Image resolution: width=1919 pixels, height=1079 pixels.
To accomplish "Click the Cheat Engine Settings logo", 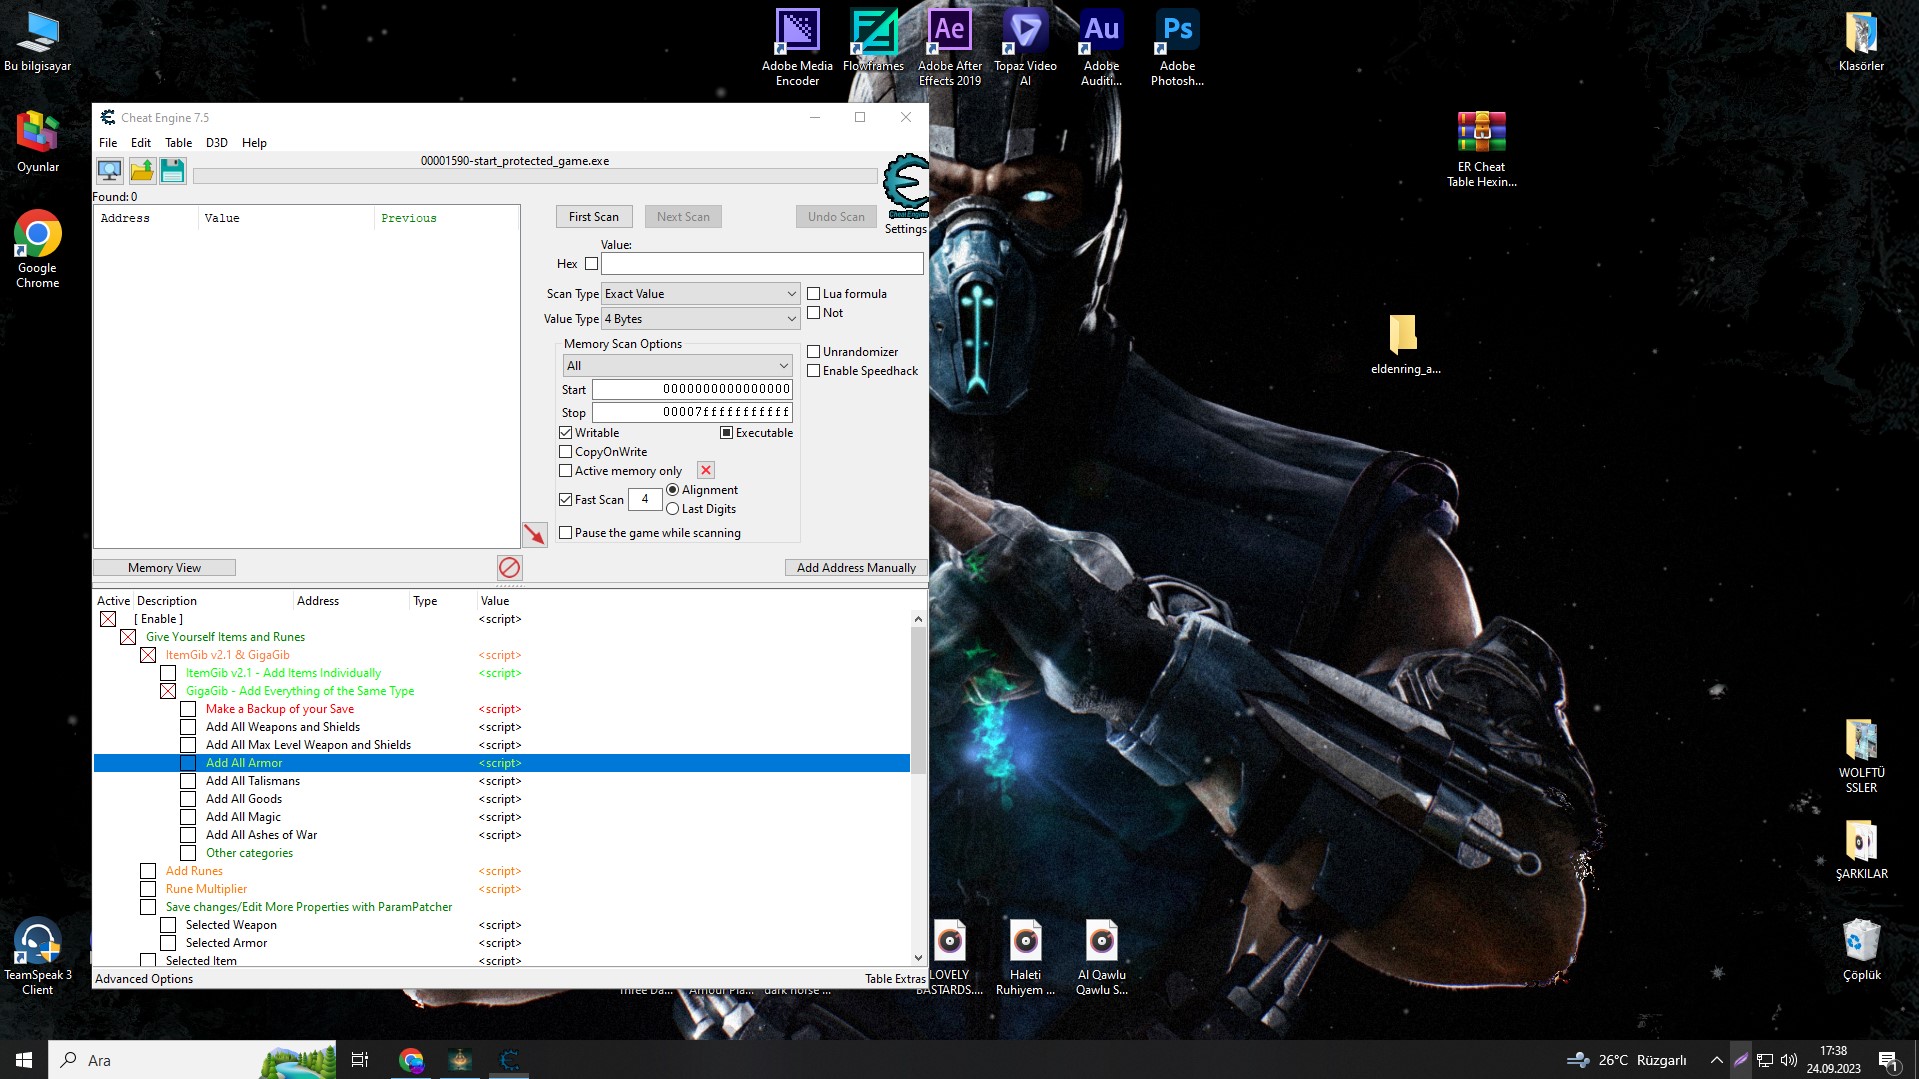I will [906, 185].
